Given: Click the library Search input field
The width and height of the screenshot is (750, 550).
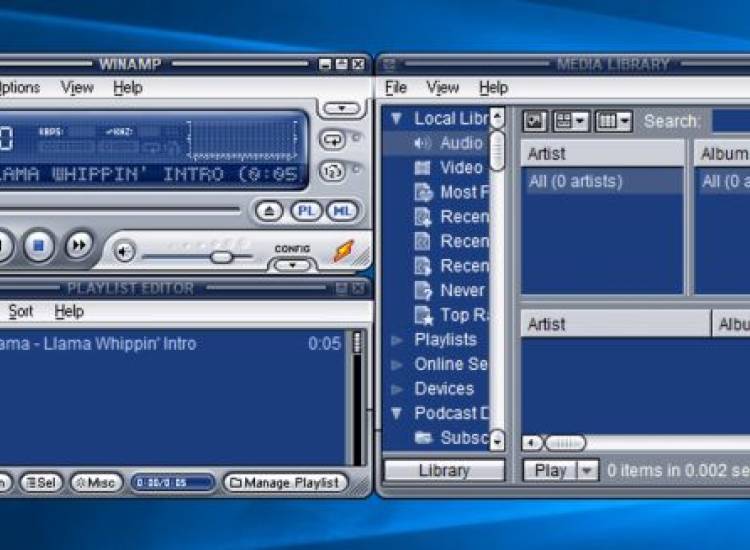Looking at the screenshot, I should click(x=731, y=121).
